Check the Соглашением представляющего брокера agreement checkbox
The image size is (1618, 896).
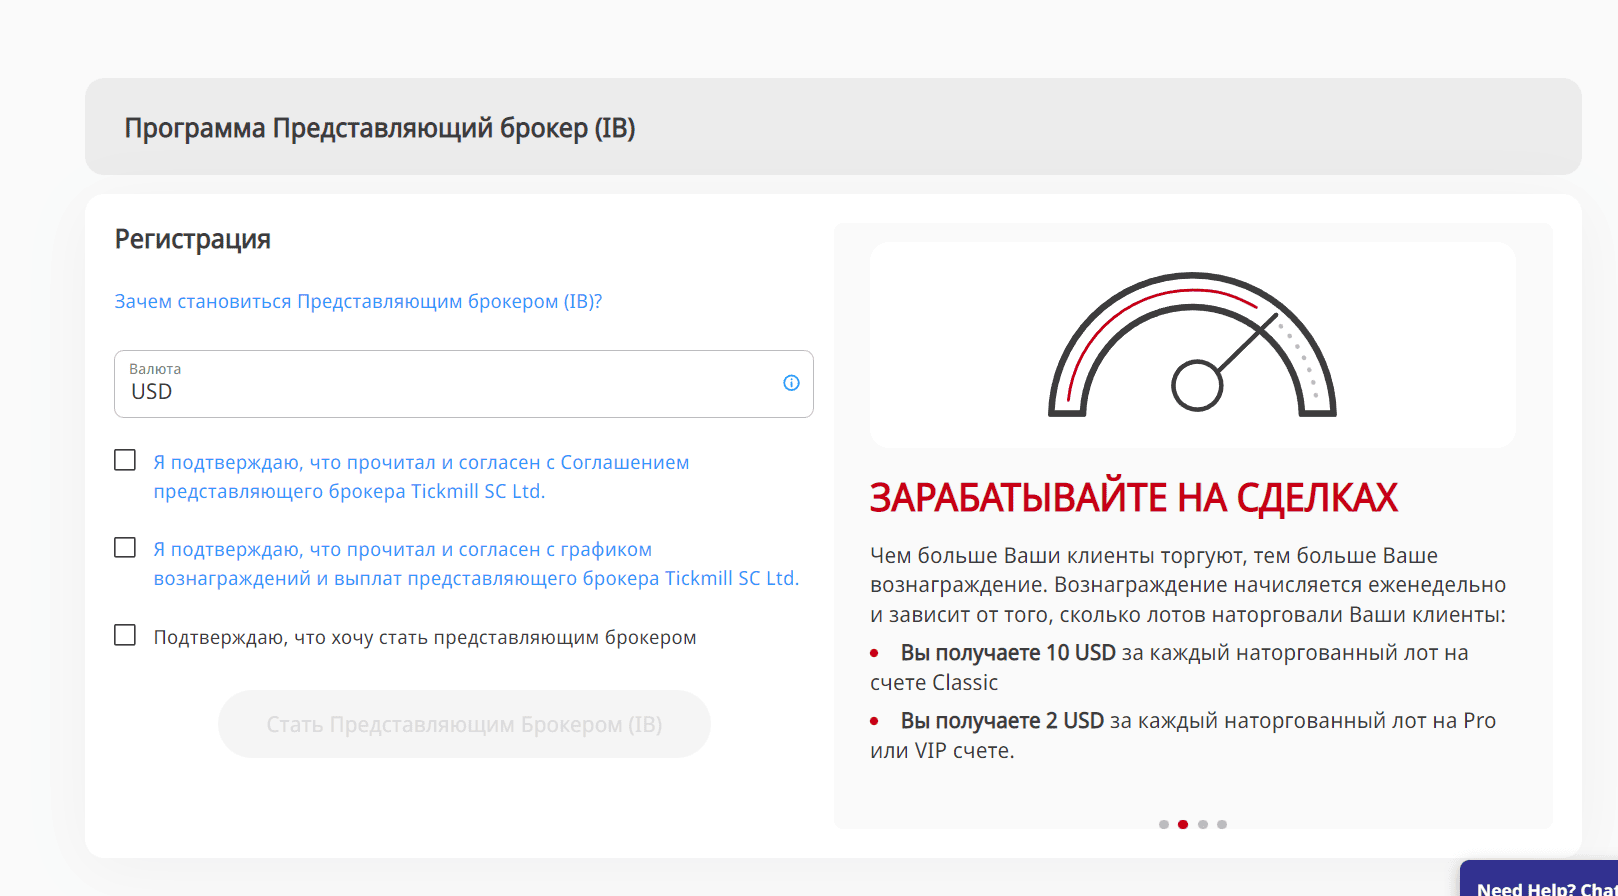click(125, 460)
